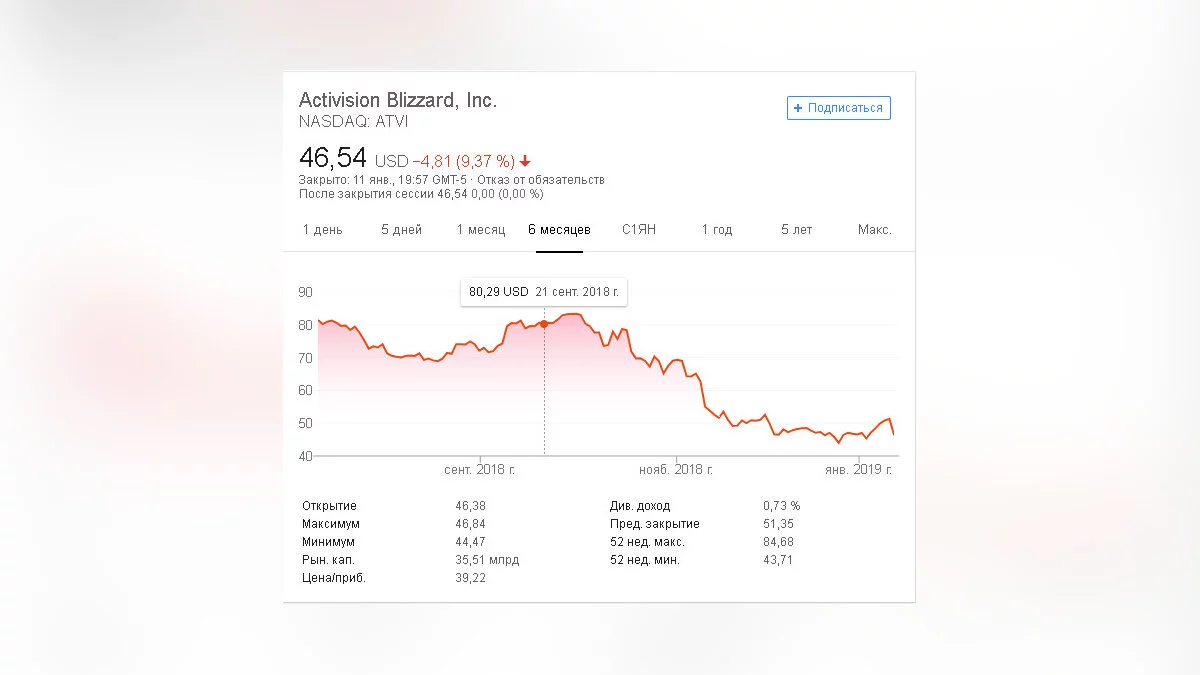Show the Макс. full history tab
The height and width of the screenshot is (675, 1200).
coord(874,230)
